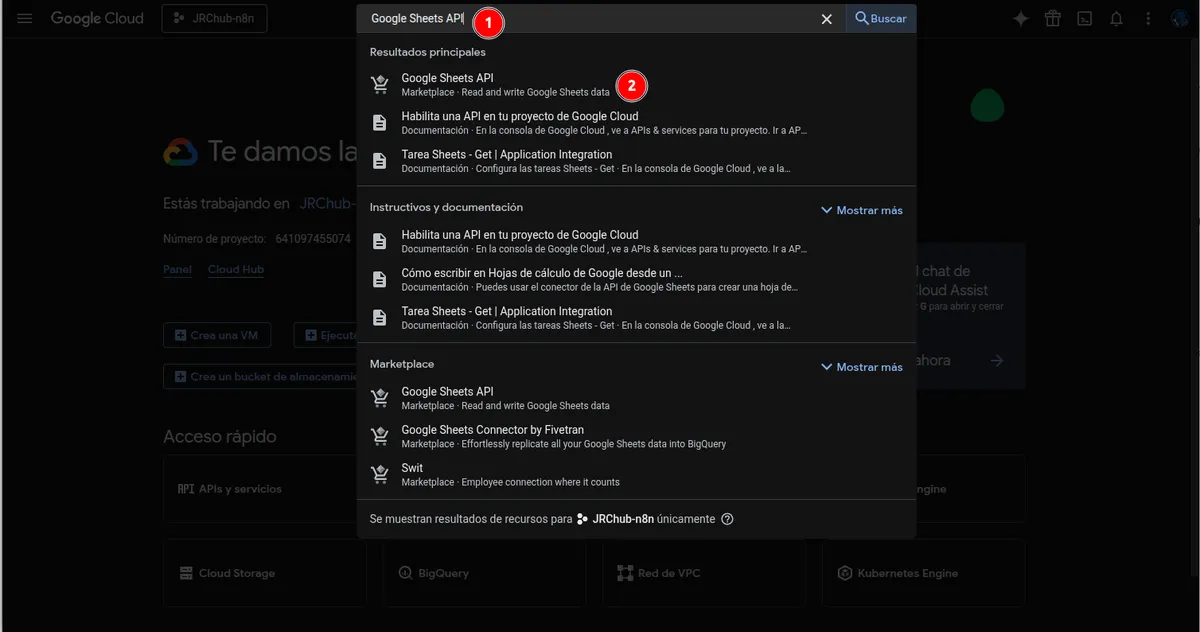Open the hamburger navigation menu
This screenshot has height=632, width=1200.
pyautogui.click(x=25, y=19)
